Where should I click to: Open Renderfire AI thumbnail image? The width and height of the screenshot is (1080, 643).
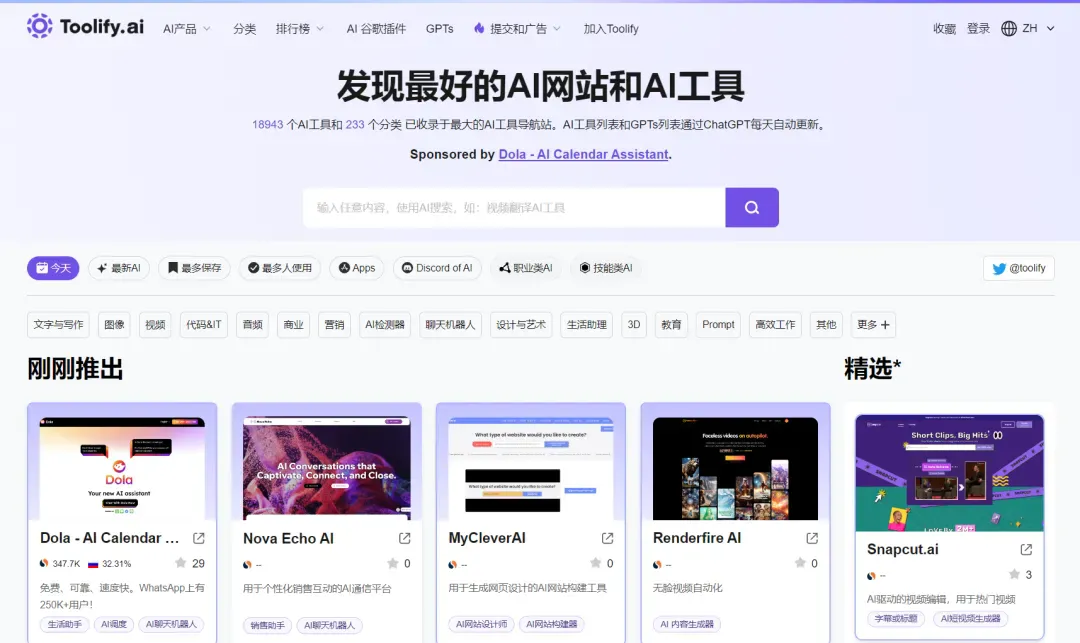tap(735, 468)
